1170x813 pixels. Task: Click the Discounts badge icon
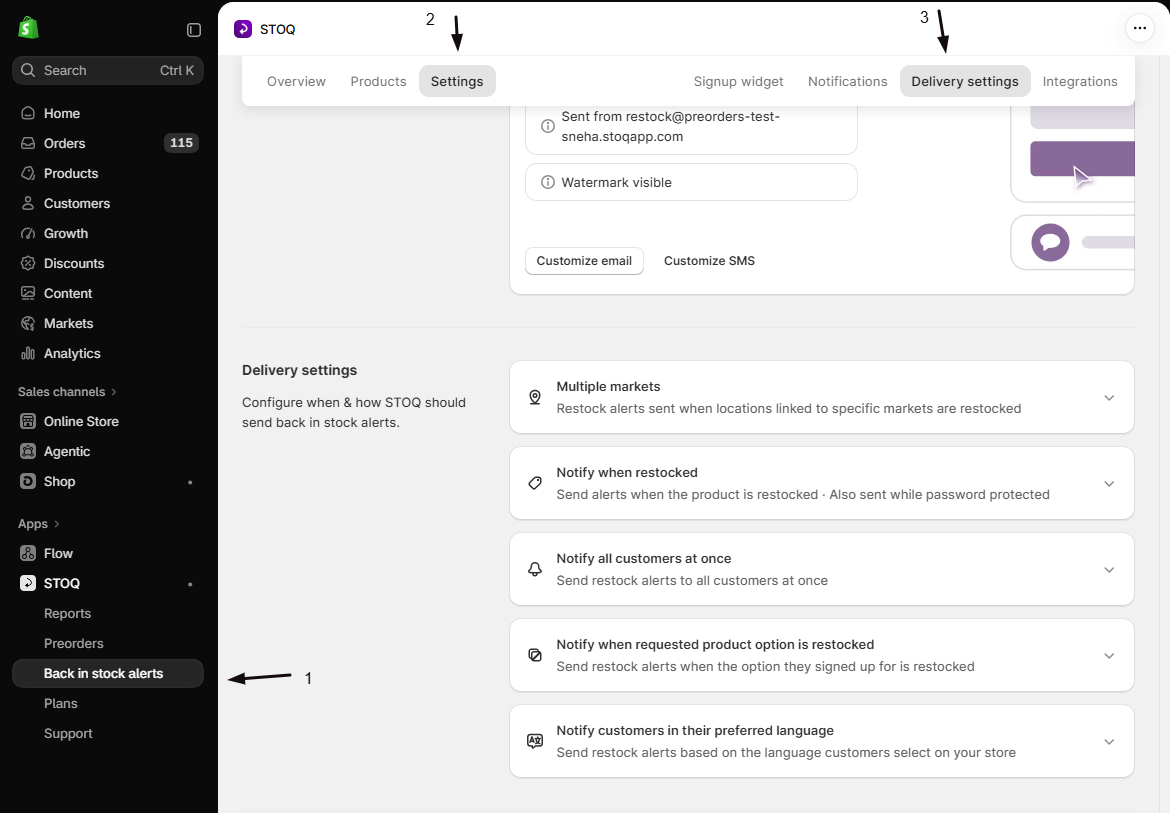pyautogui.click(x=28, y=263)
